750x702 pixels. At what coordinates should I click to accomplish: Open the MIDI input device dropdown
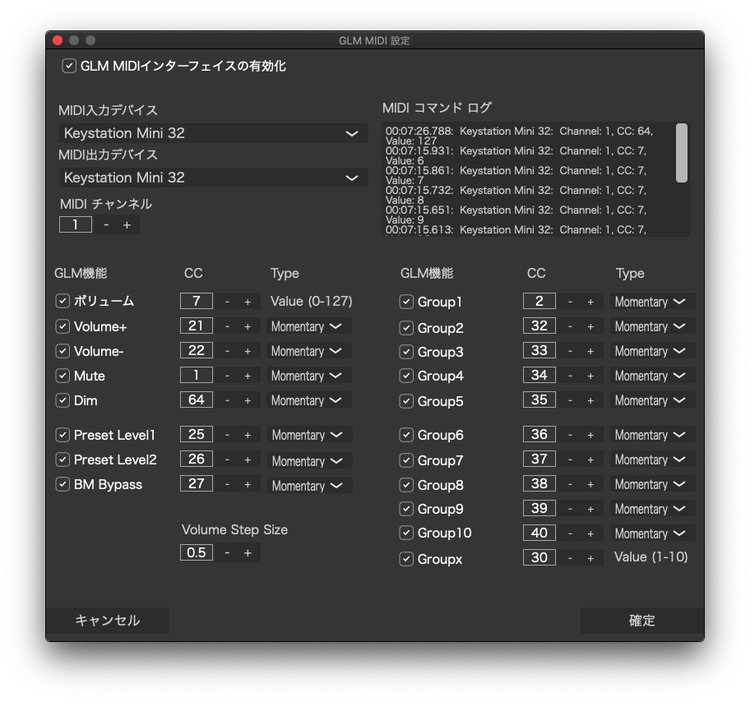(x=212, y=133)
